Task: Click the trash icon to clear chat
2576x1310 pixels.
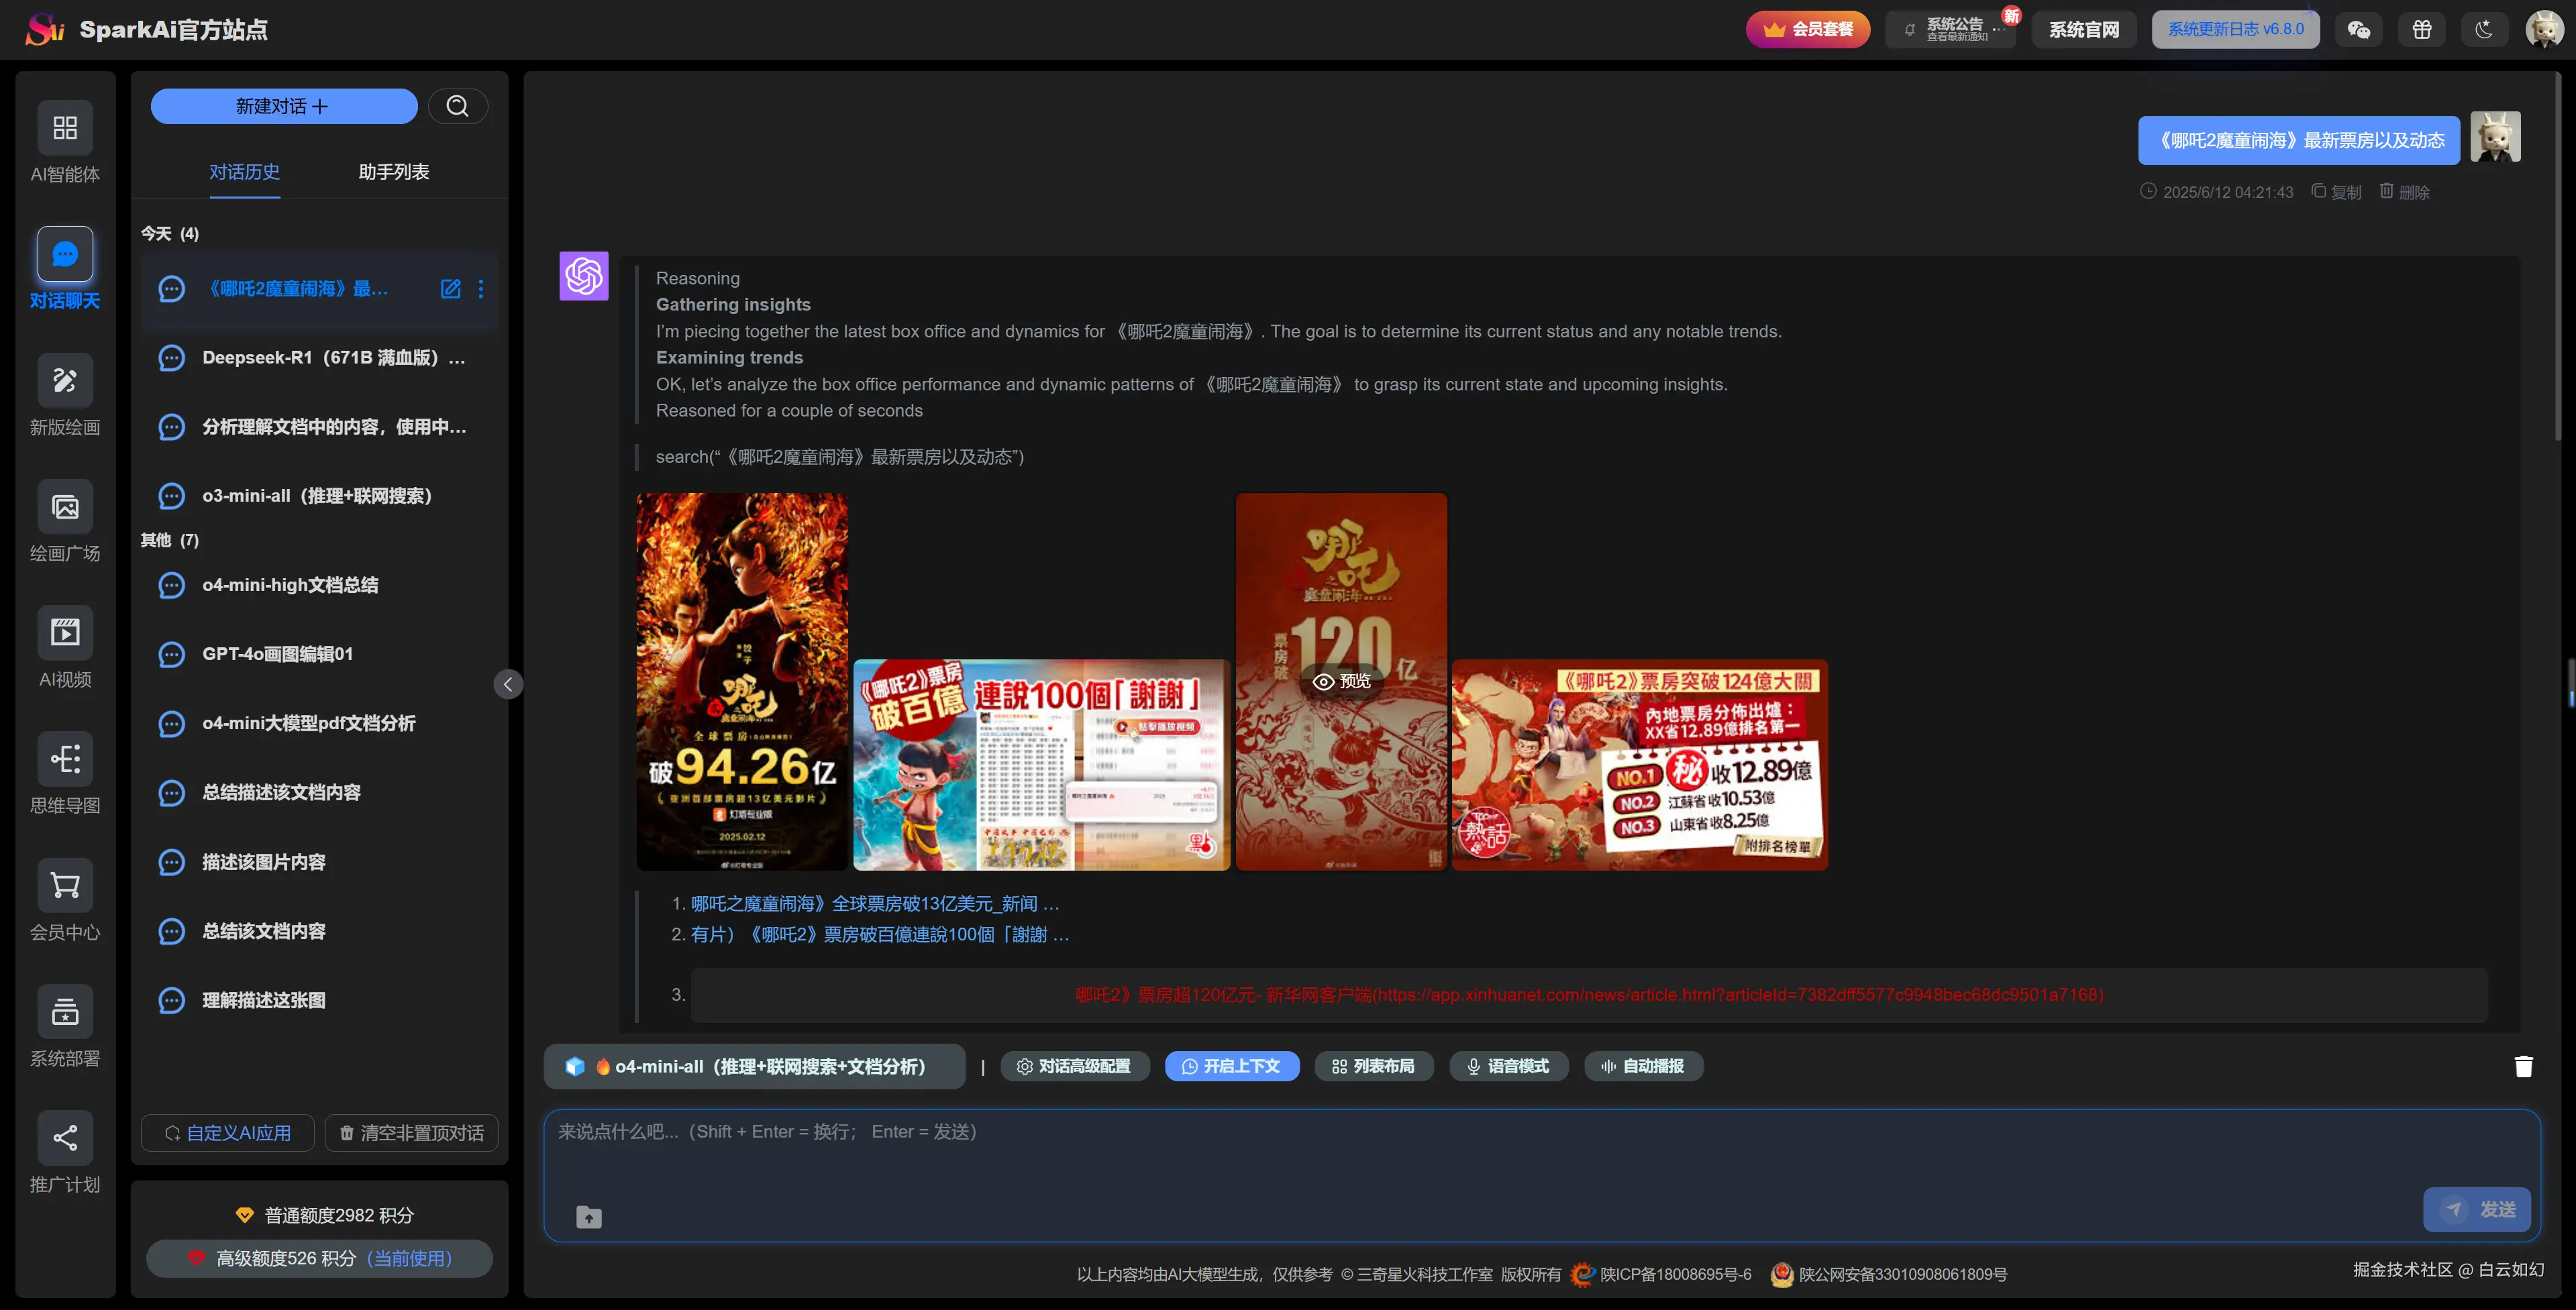Action: coord(2523,1066)
